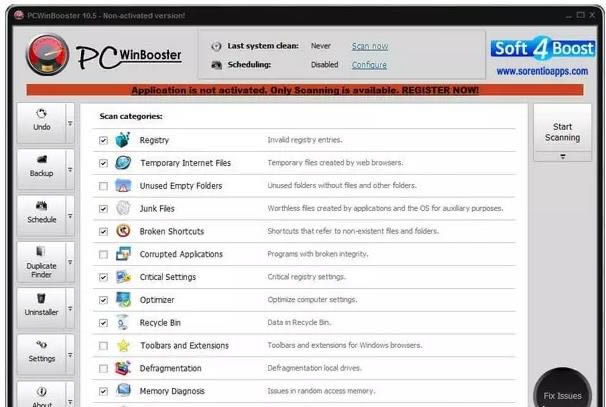Viewport: 606px width, 407px height.
Task: Open the Undo sidebar button
Action: [41, 123]
